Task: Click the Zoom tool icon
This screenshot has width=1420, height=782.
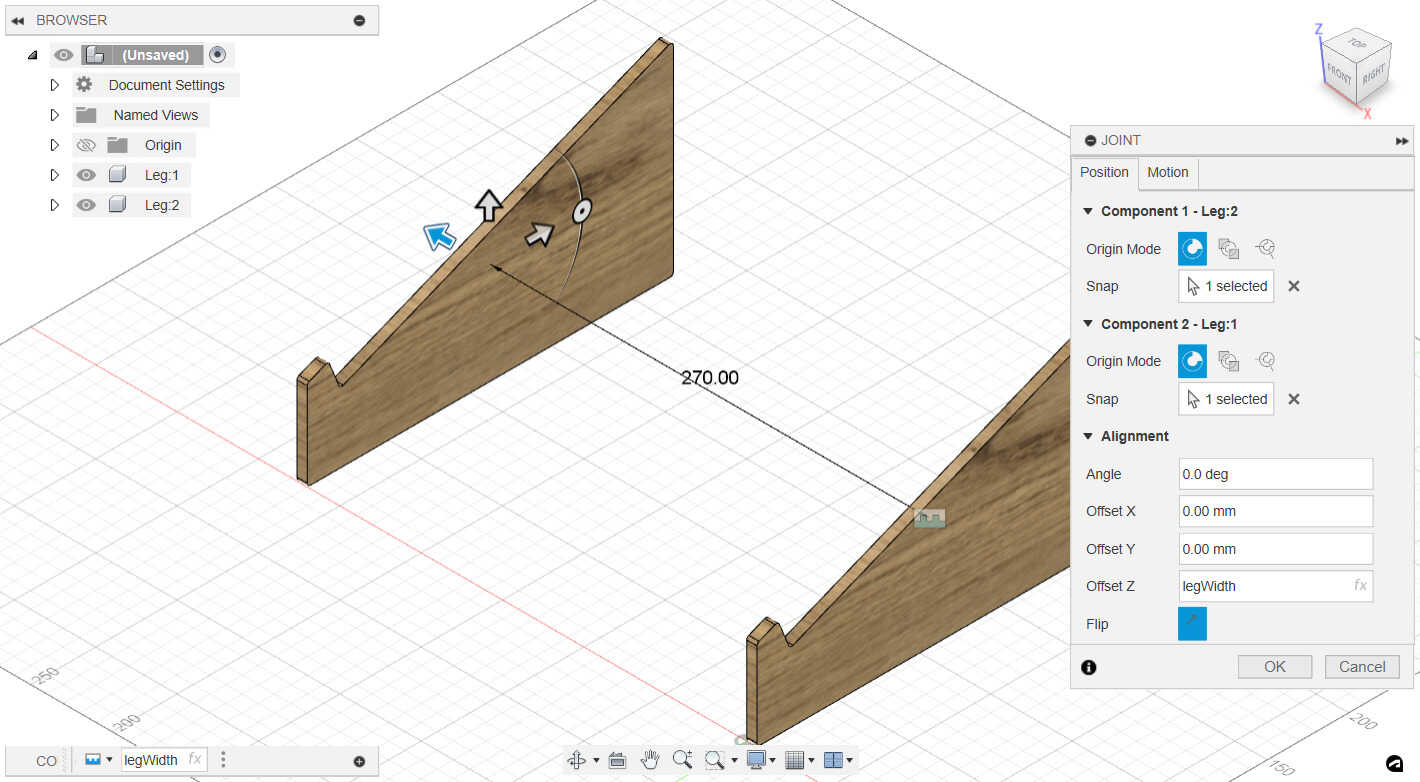Action: click(683, 760)
